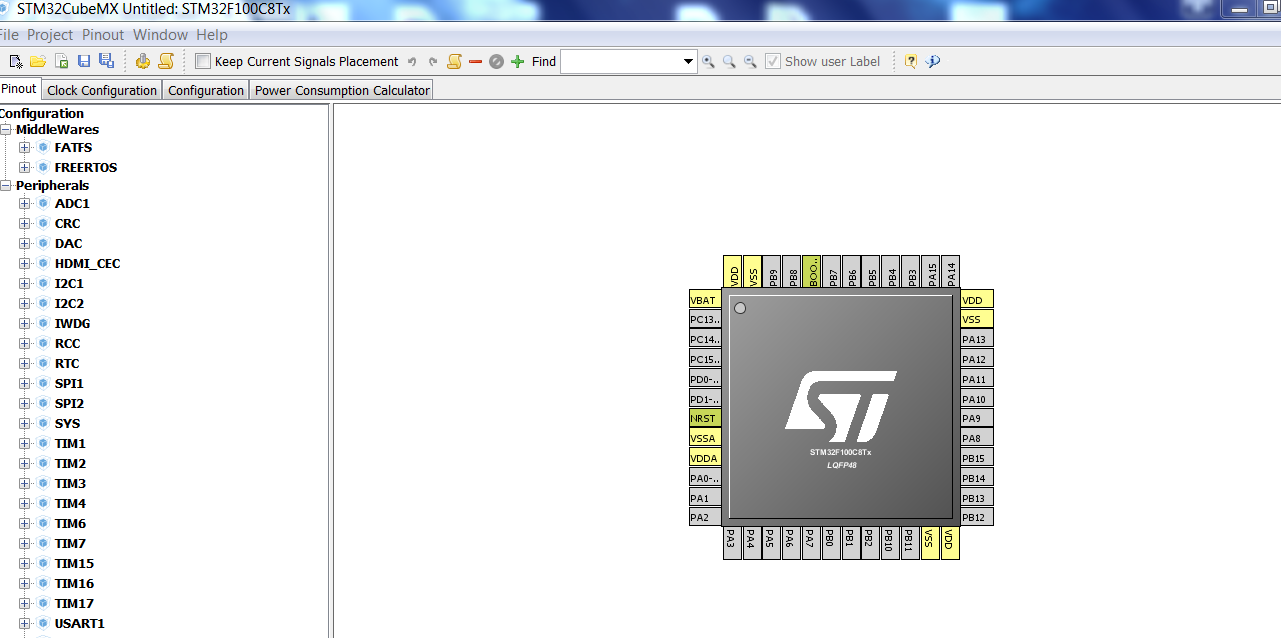Click the NRST pin on chip
This screenshot has width=1281, height=638.
click(705, 418)
